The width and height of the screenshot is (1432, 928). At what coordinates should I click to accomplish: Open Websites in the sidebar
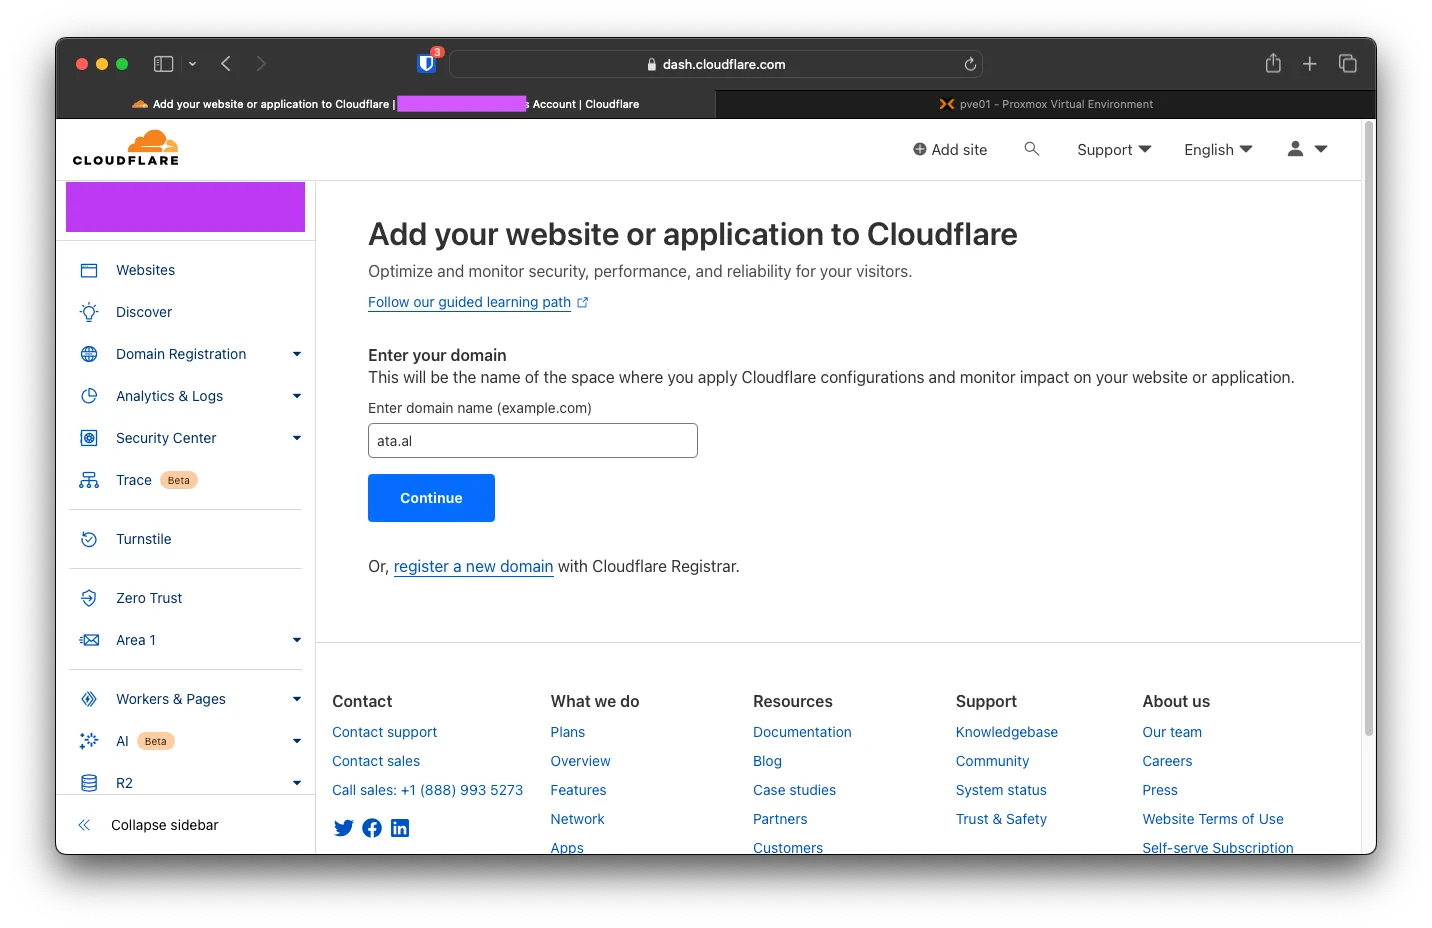click(145, 270)
